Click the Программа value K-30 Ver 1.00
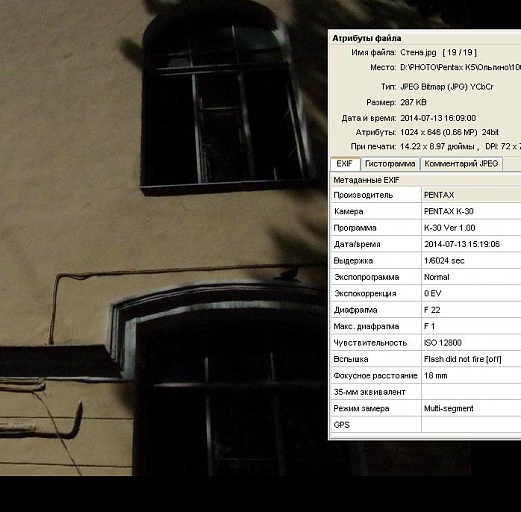Viewport: 521px width, 512px height. tap(449, 228)
